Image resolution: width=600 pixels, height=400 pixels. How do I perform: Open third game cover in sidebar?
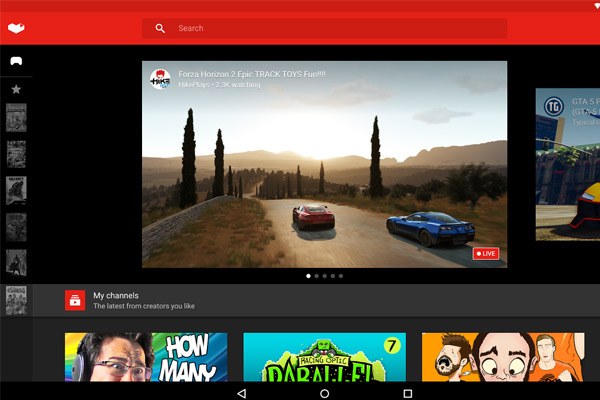[16, 190]
